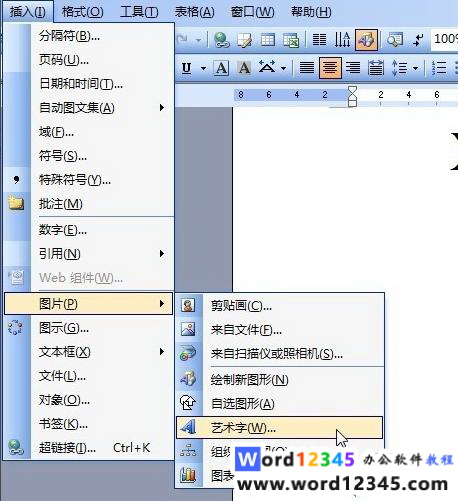The height and width of the screenshot is (501, 458).
Task: Click the Character Shading icon
Action: click(244, 68)
